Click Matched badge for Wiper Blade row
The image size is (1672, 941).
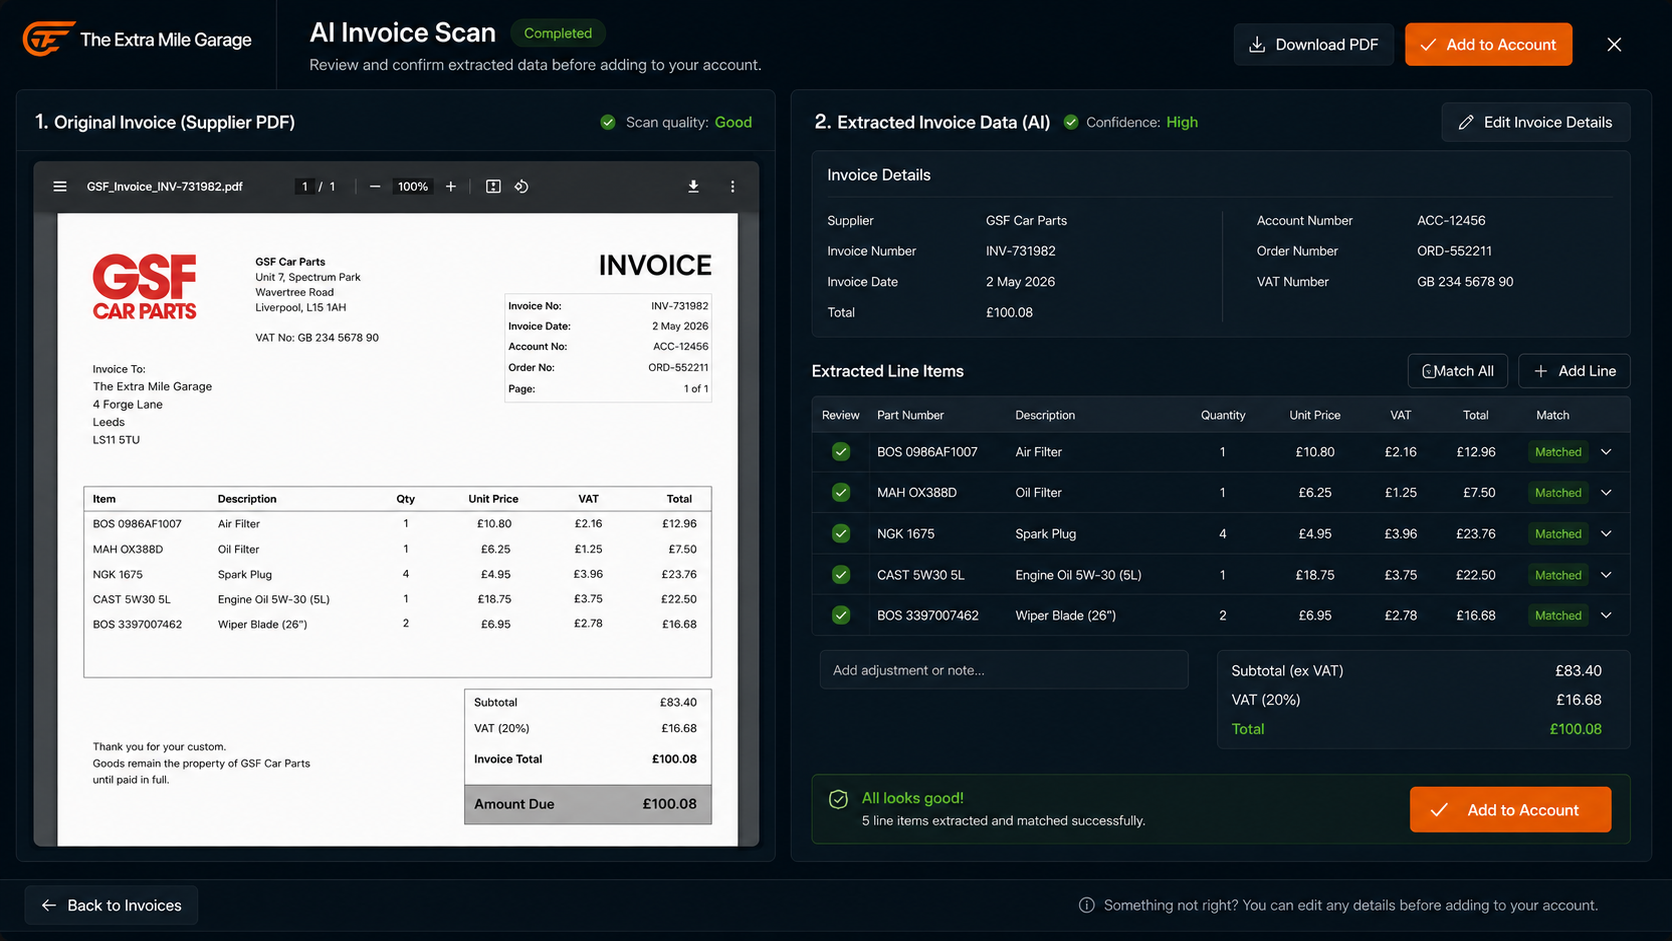click(1558, 616)
